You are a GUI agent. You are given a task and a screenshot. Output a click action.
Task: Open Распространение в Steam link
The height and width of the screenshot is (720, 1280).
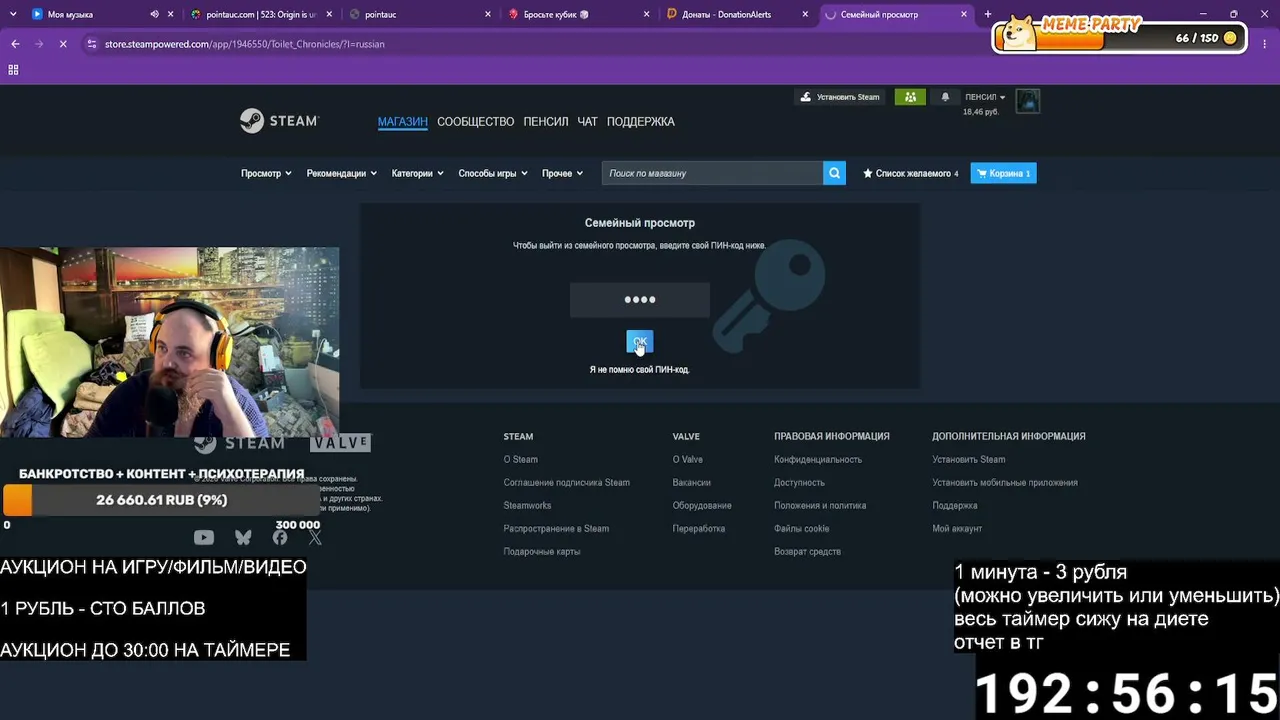[x=556, y=529]
